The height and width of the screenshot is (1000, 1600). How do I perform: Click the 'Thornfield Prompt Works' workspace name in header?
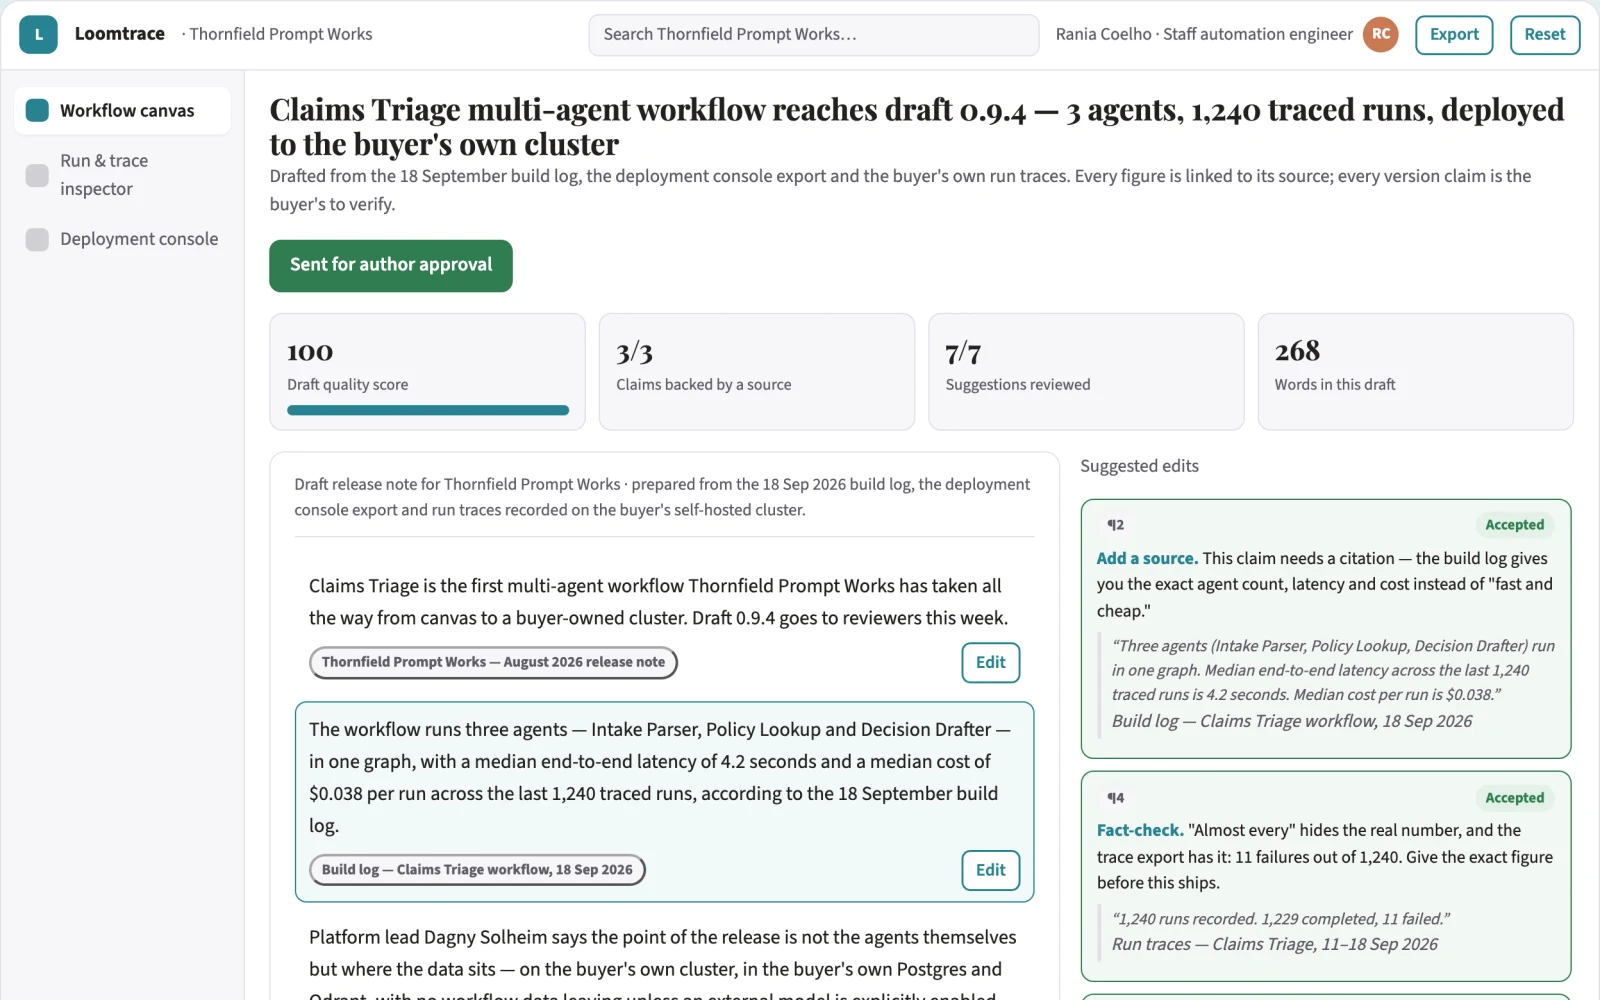281,34
